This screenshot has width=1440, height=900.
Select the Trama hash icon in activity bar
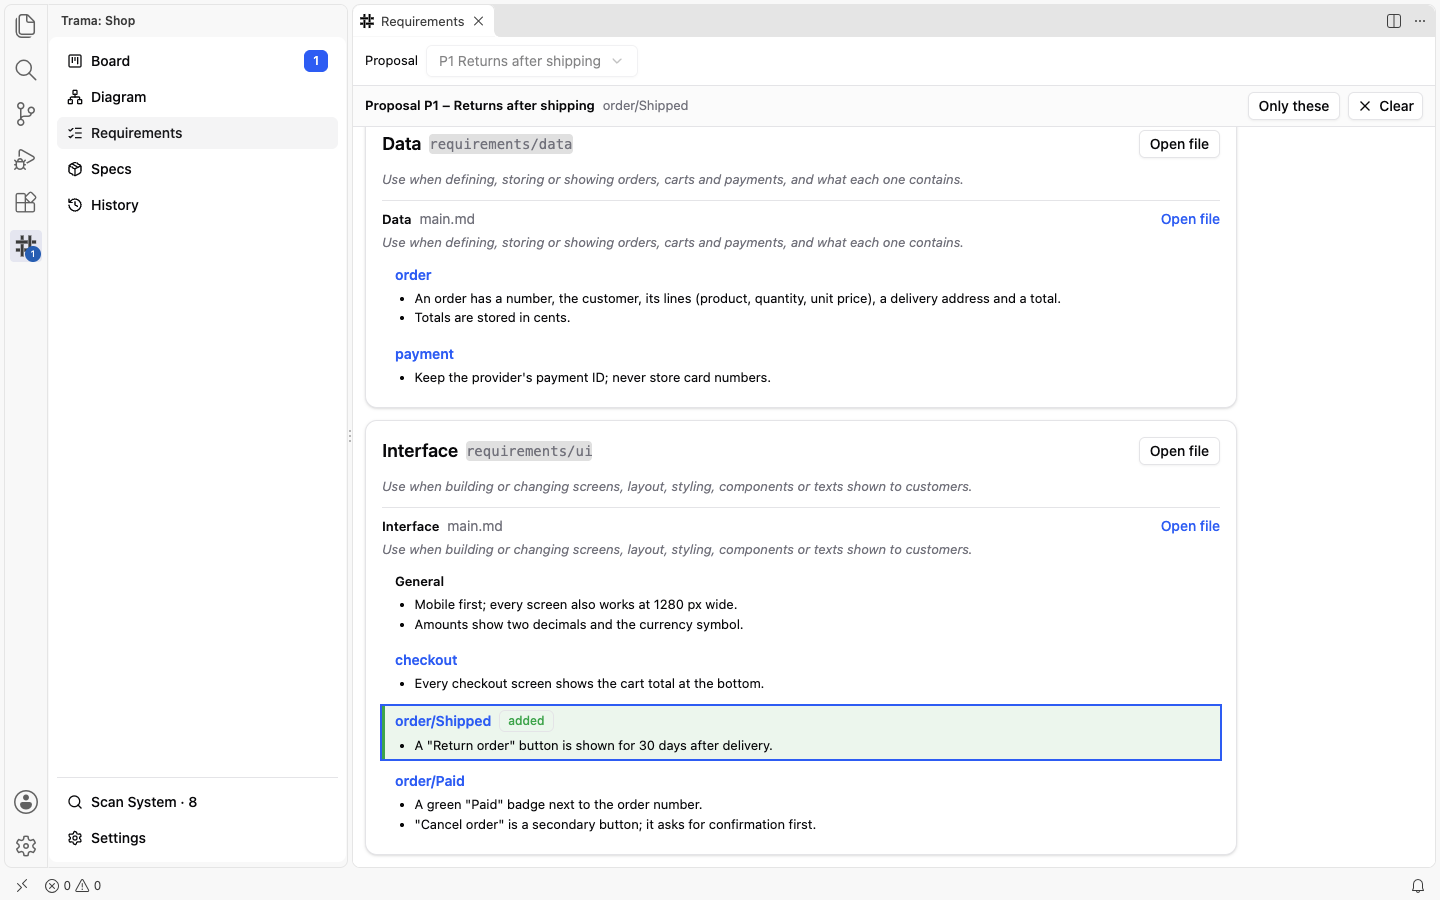pos(26,246)
